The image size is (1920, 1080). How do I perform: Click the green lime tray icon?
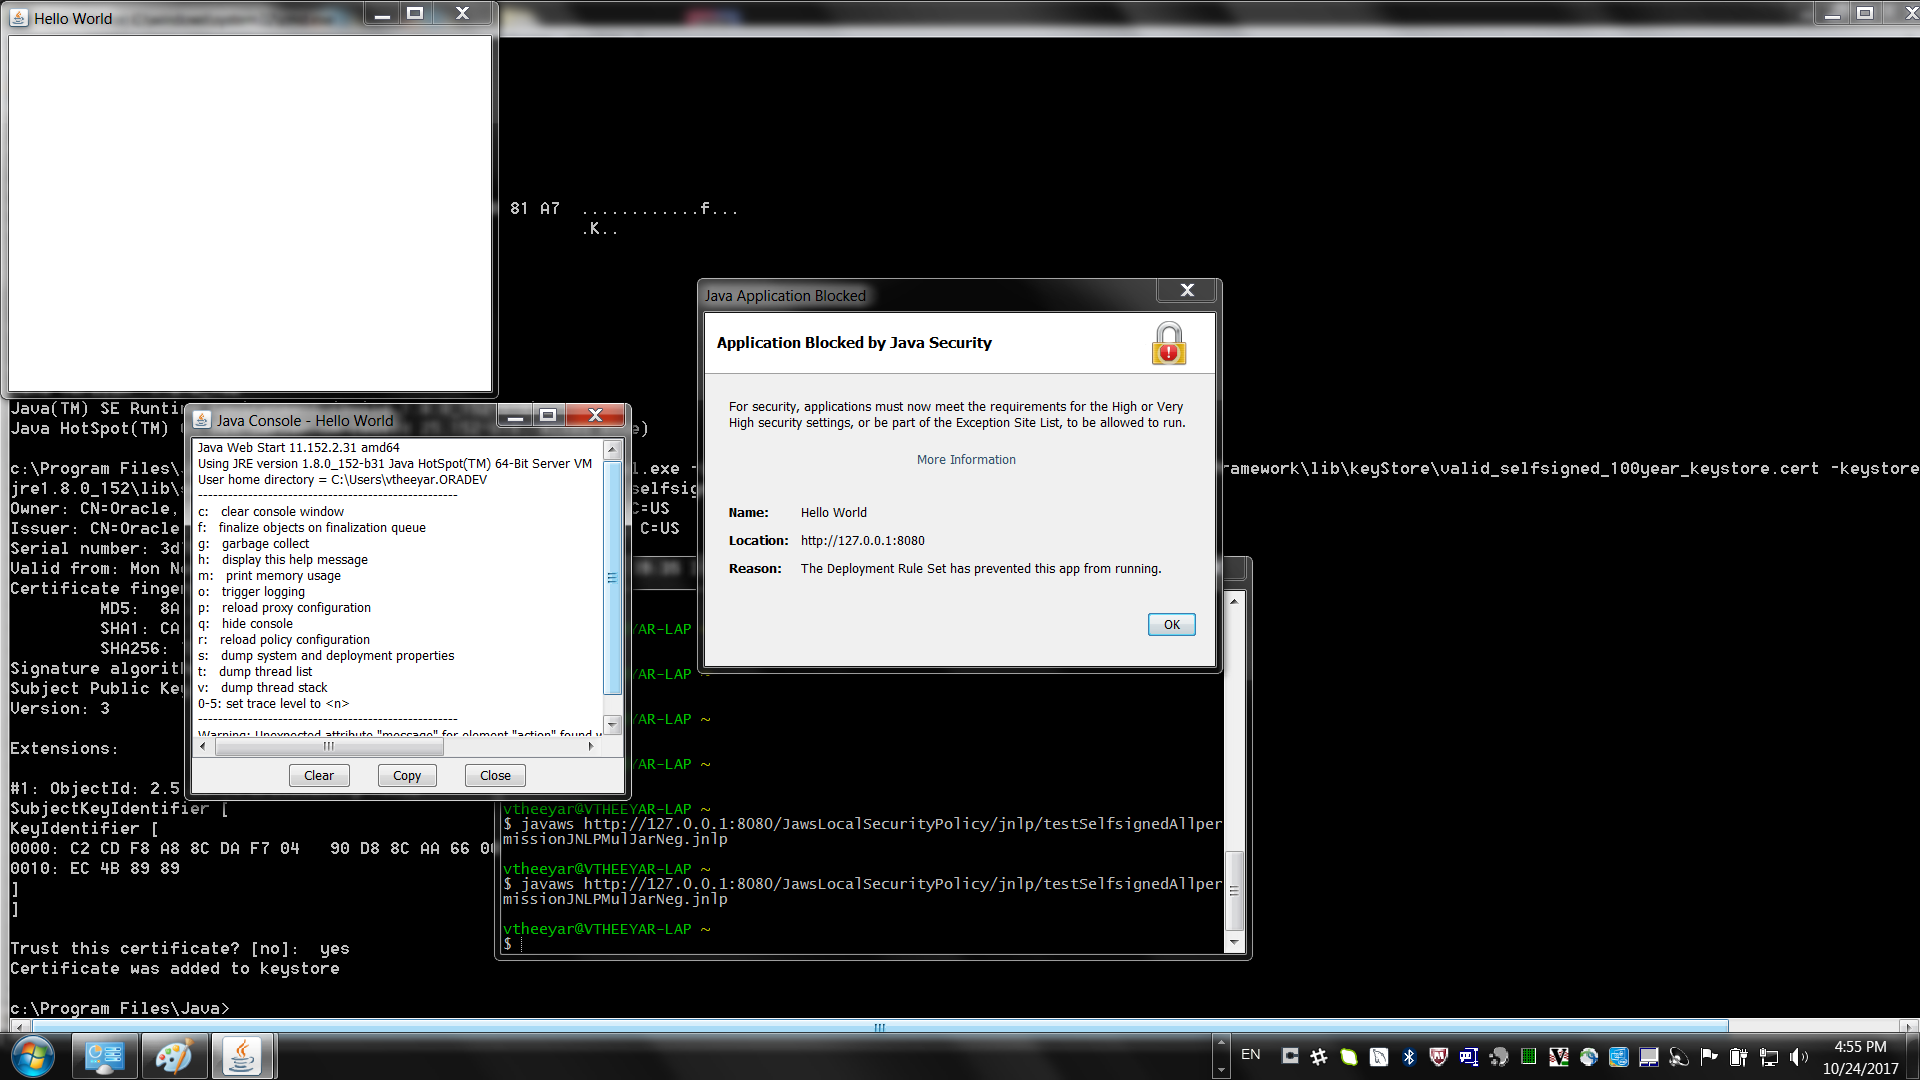pos(1349,1057)
